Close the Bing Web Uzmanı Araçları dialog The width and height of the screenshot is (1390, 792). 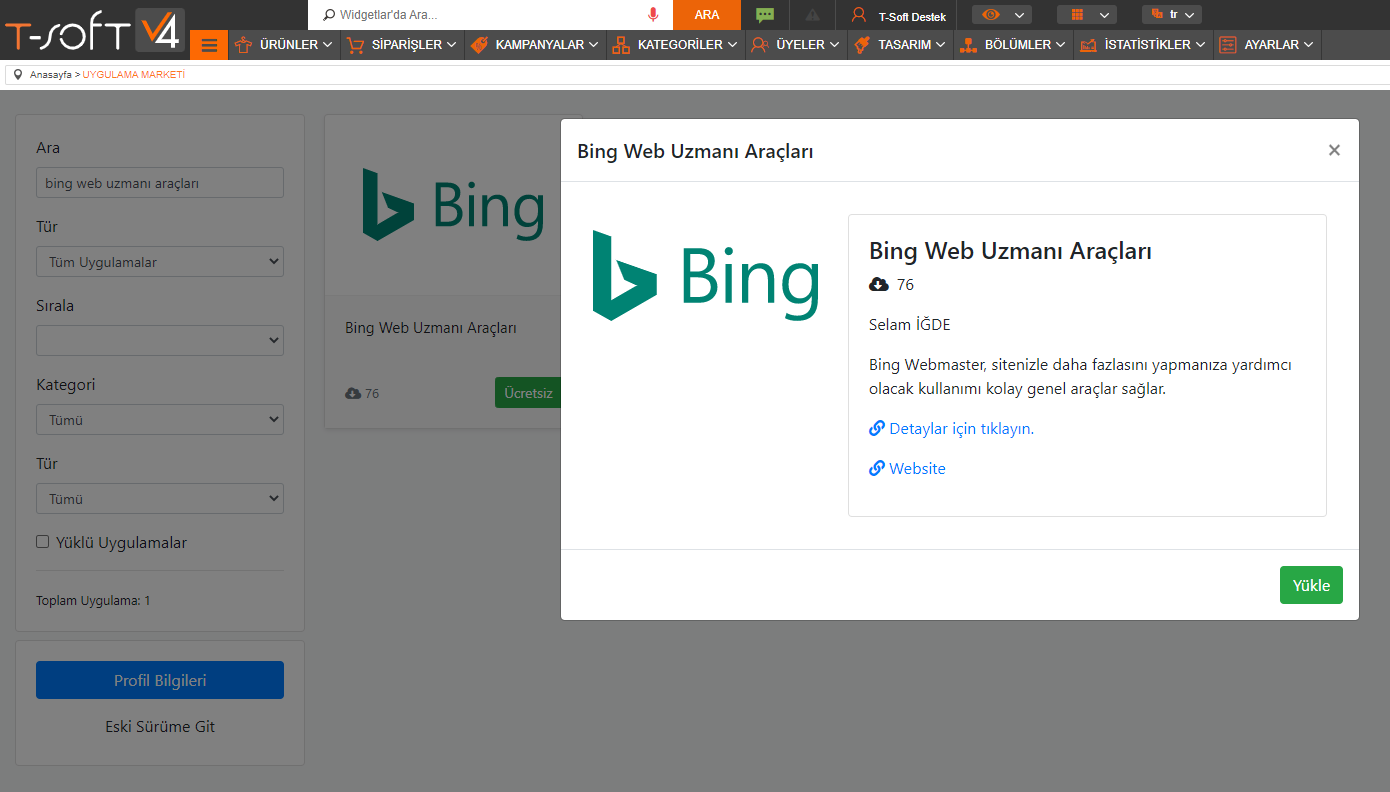coord(1334,150)
